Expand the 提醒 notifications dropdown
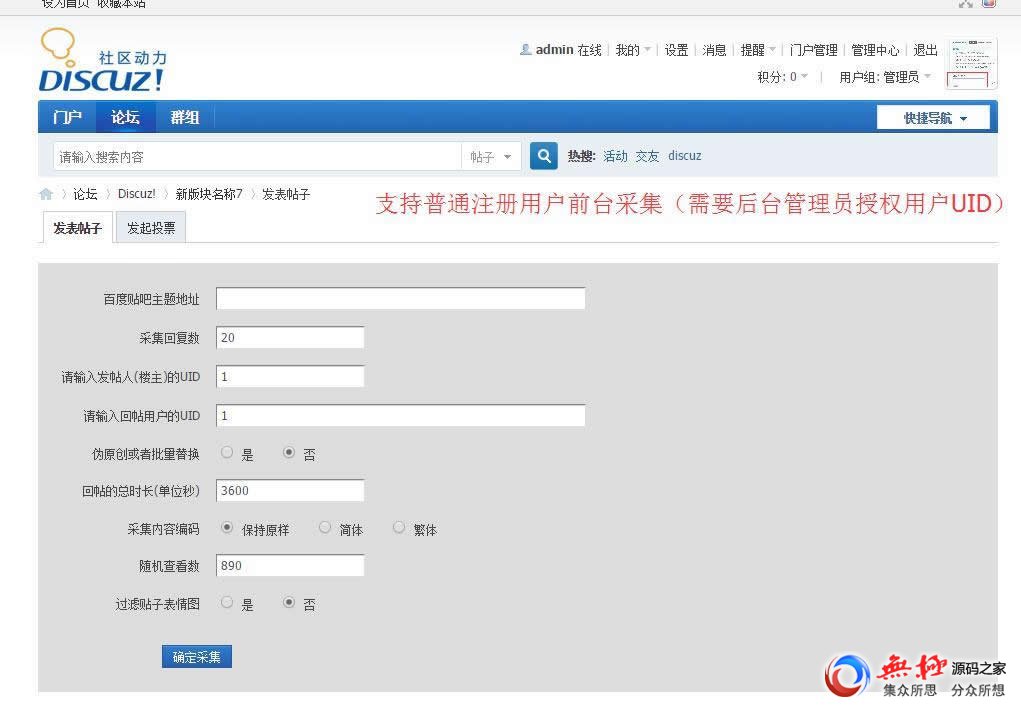The height and width of the screenshot is (706, 1021). [x=758, y=50]
